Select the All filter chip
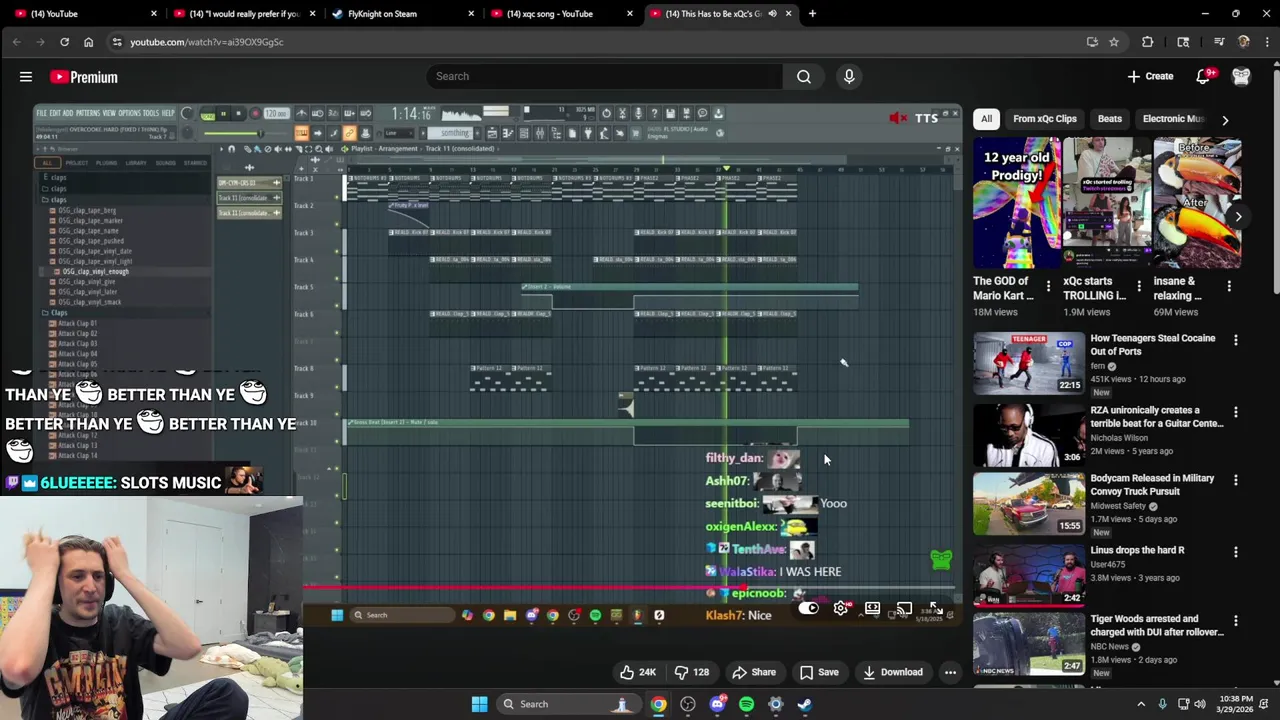The height and width of the screenshot is (720, 1280). (x=986, y=119)
